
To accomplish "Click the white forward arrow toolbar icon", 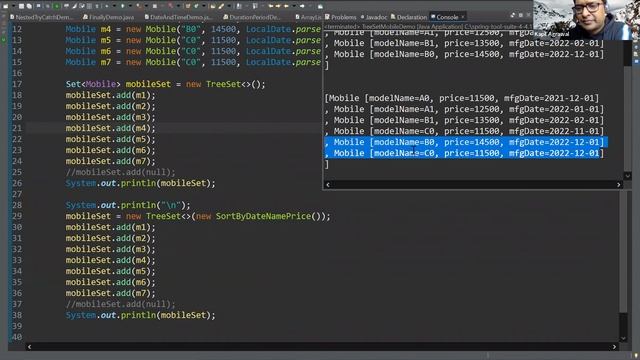I will coord(302,6).
